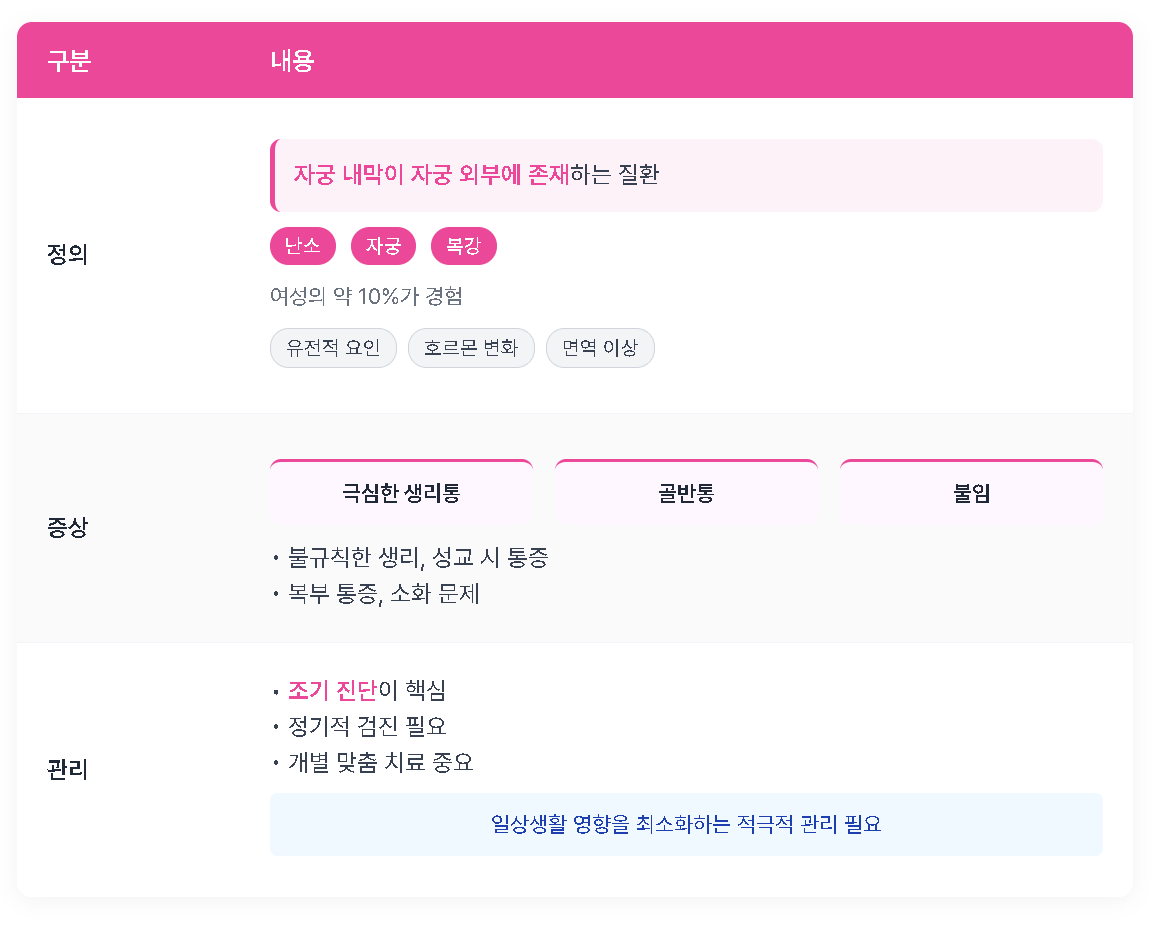Click the 구분 column header
This screenshot has height=930, width=1152.
click(x=69, y=60)
